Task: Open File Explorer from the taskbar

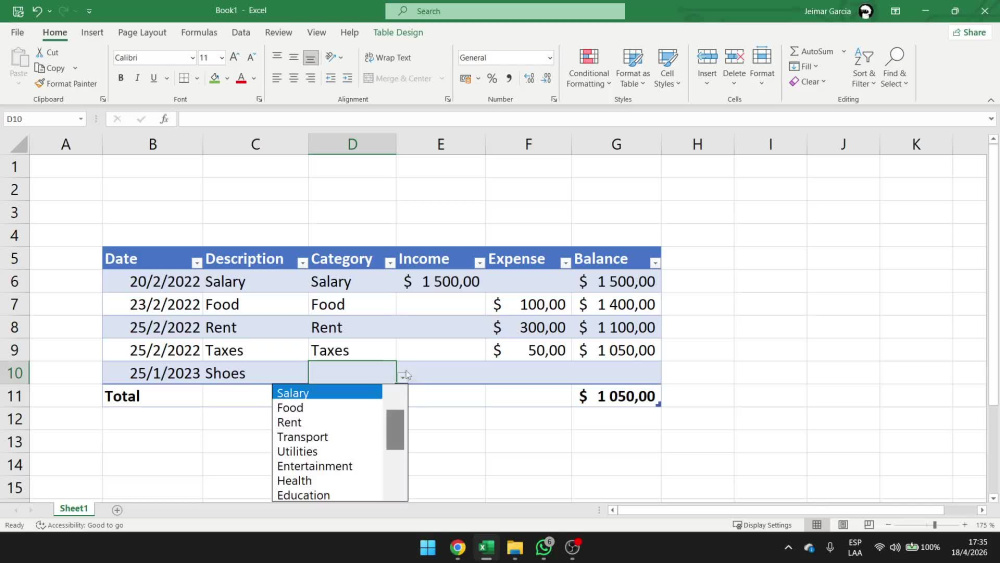Action: coord(515,547)
